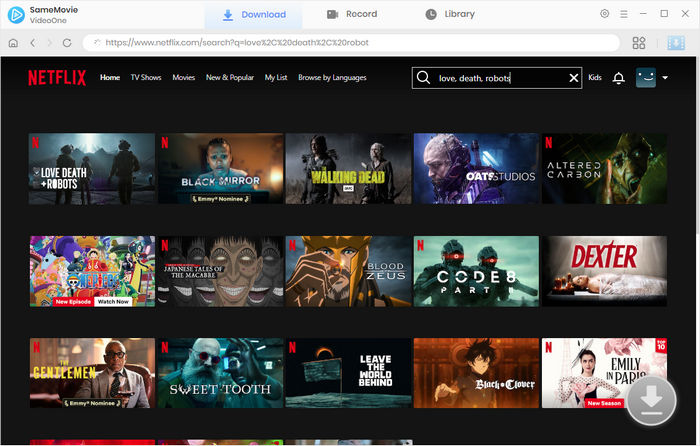Open the hamburger menu icon
The image size is (700, 446).
[624, 14]
